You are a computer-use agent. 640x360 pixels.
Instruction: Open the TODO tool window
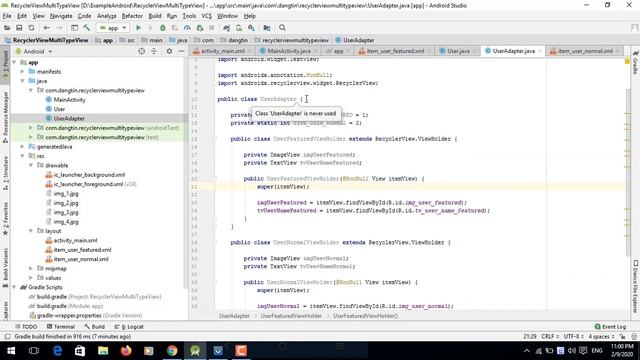click(x=26, y=327)
